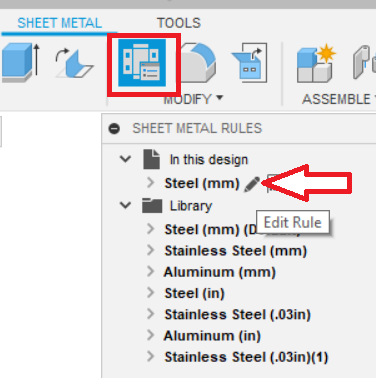Viewport: 376px width, 378px height.
Task: Expand the Stainless Steel (mm) rule
Action: (151, 250)
